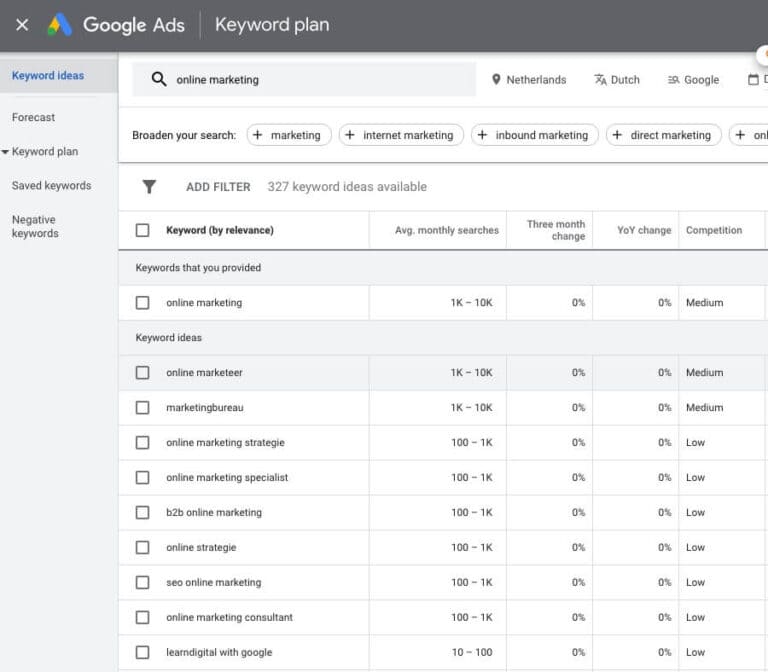Sort by Avg. monthly searches column
This screenshot has width=768, height=672.
point(446,230)
